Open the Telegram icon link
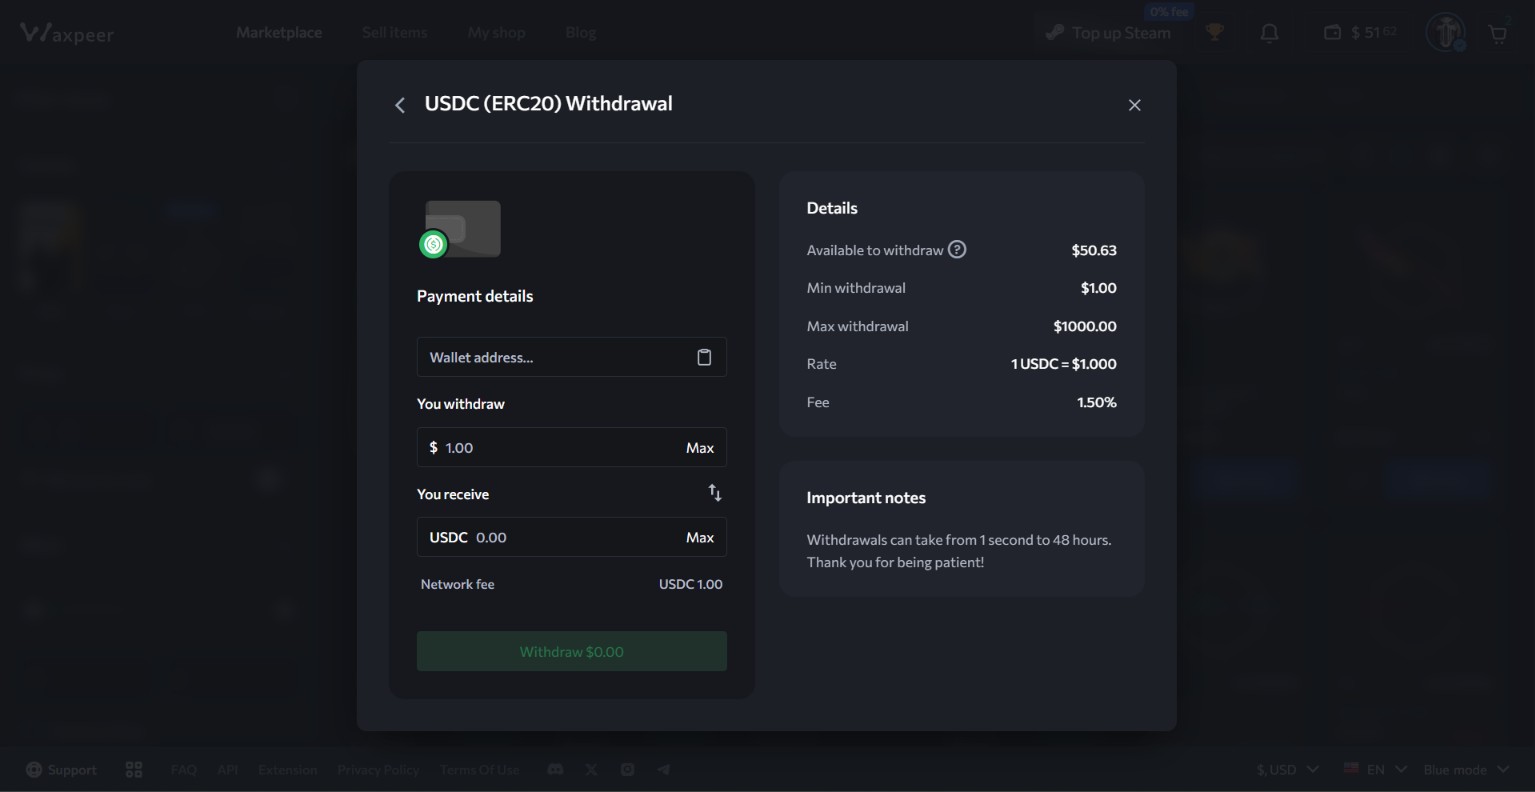 coord(663,769)
